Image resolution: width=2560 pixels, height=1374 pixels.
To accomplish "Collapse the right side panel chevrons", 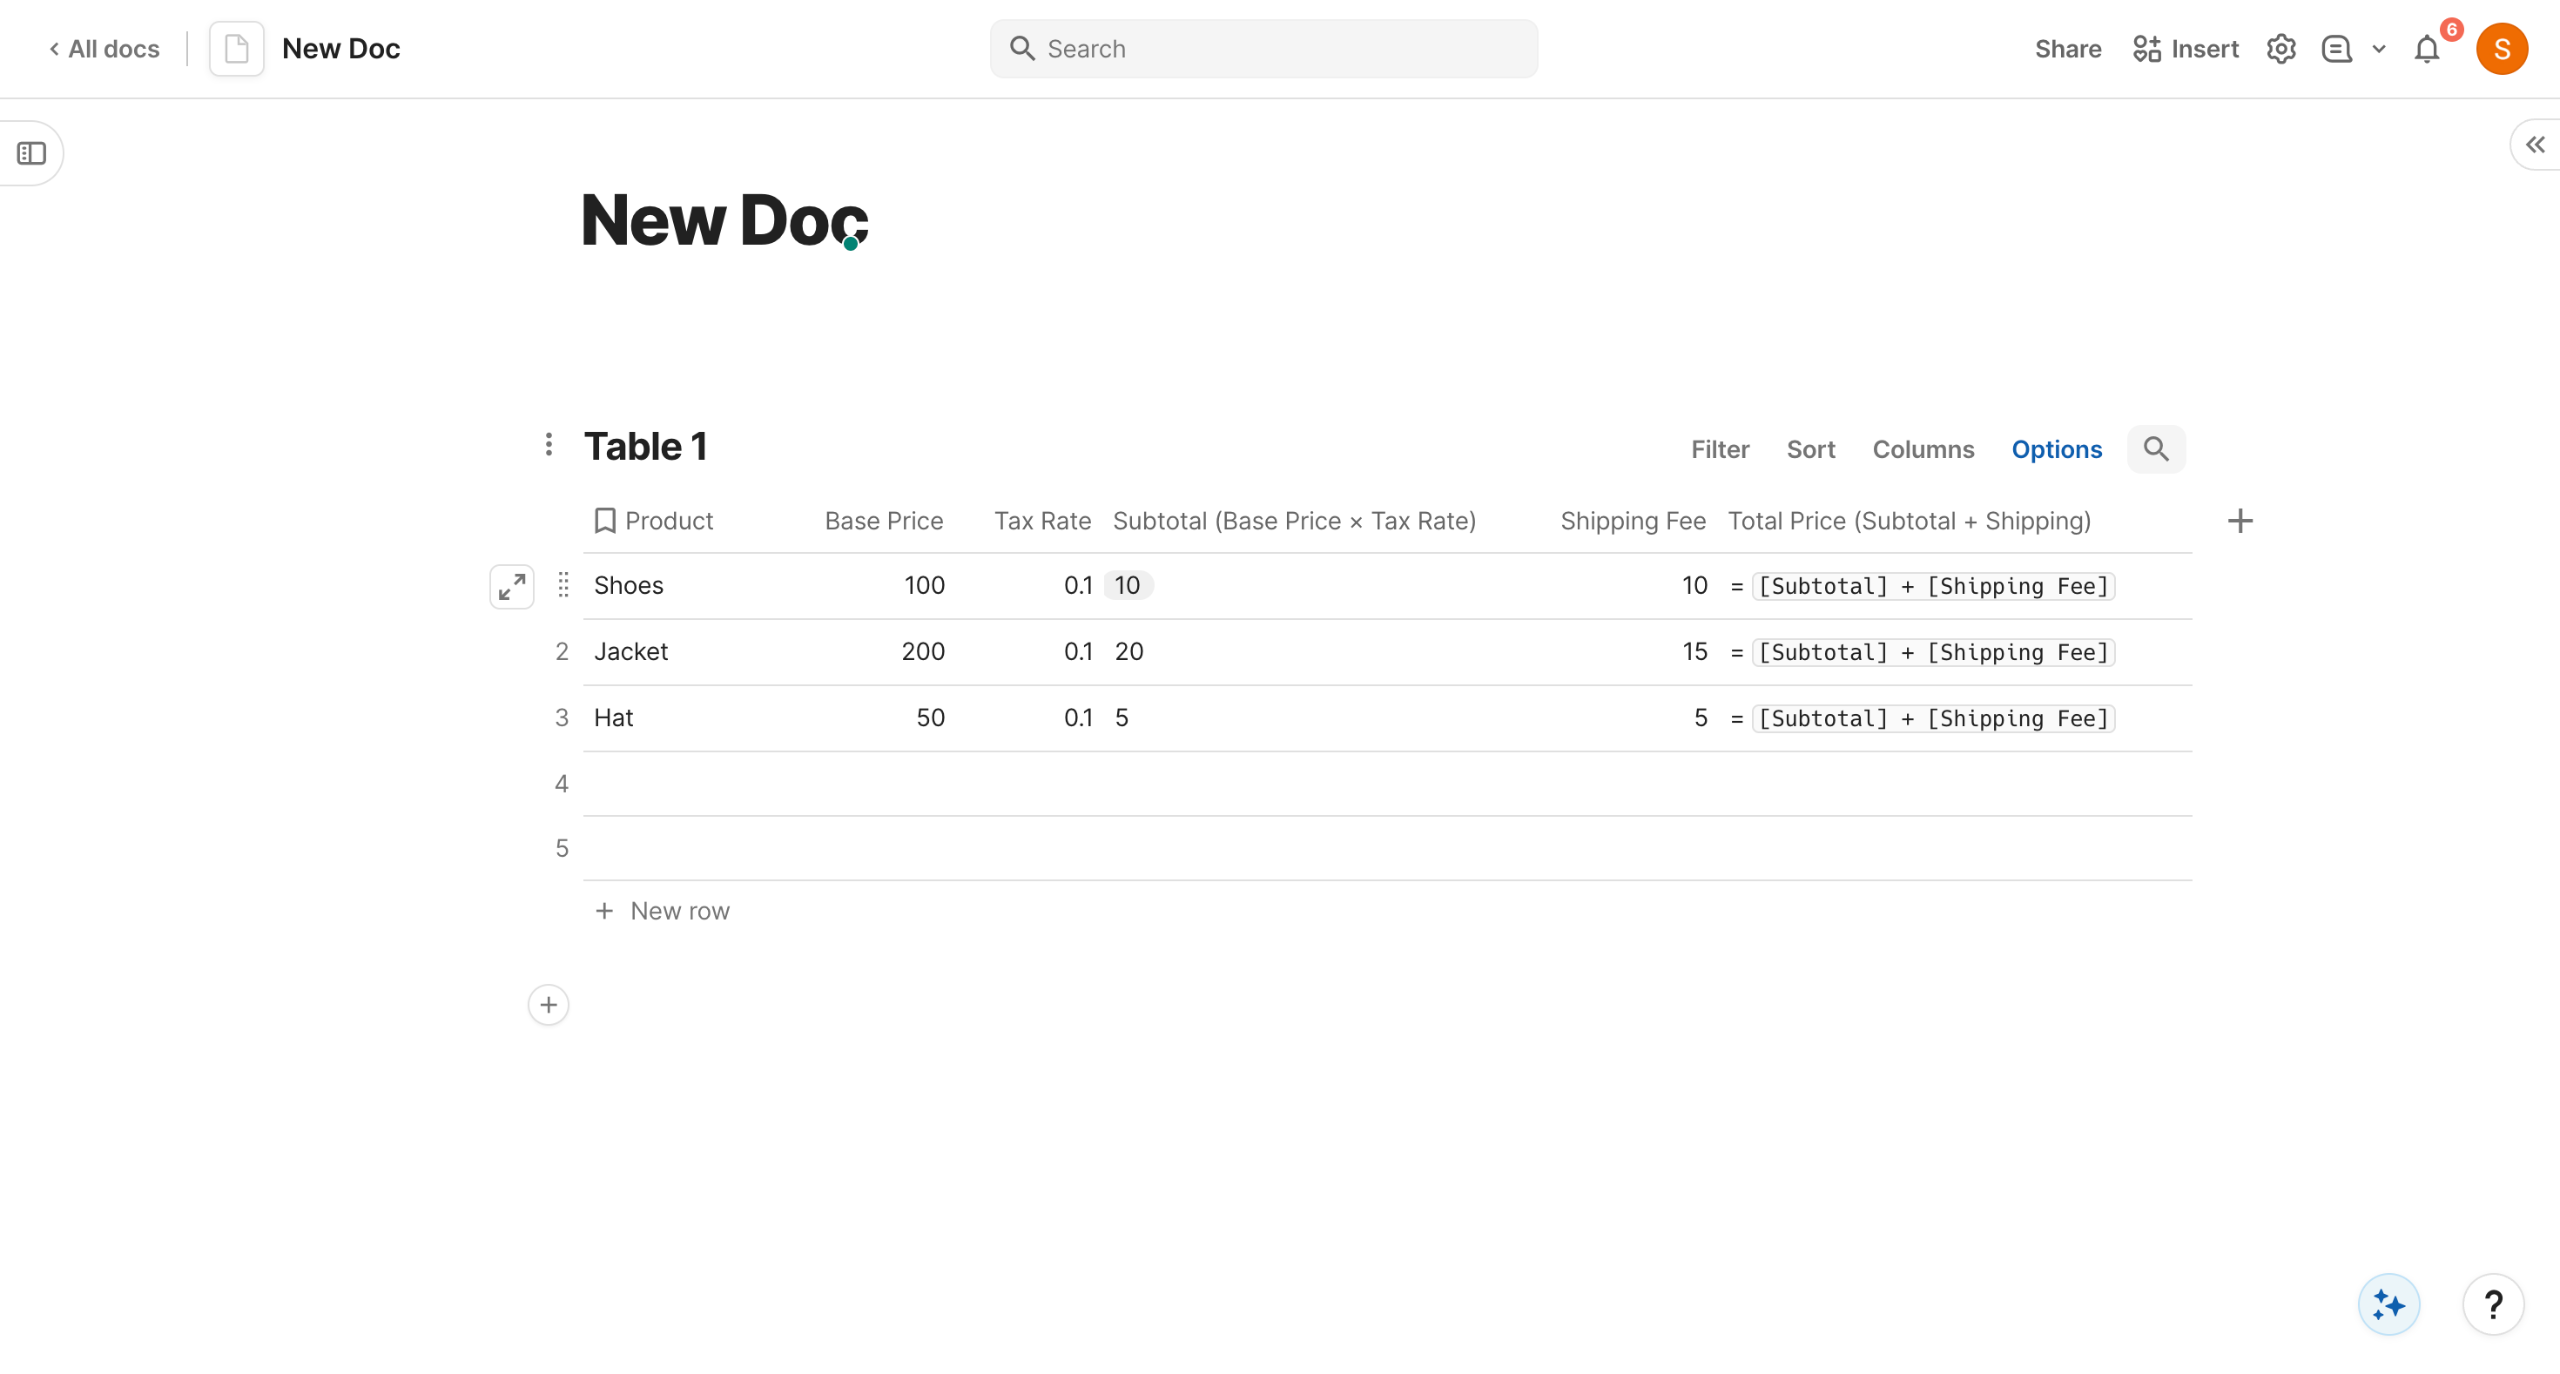I will (x=2535, y=145).
